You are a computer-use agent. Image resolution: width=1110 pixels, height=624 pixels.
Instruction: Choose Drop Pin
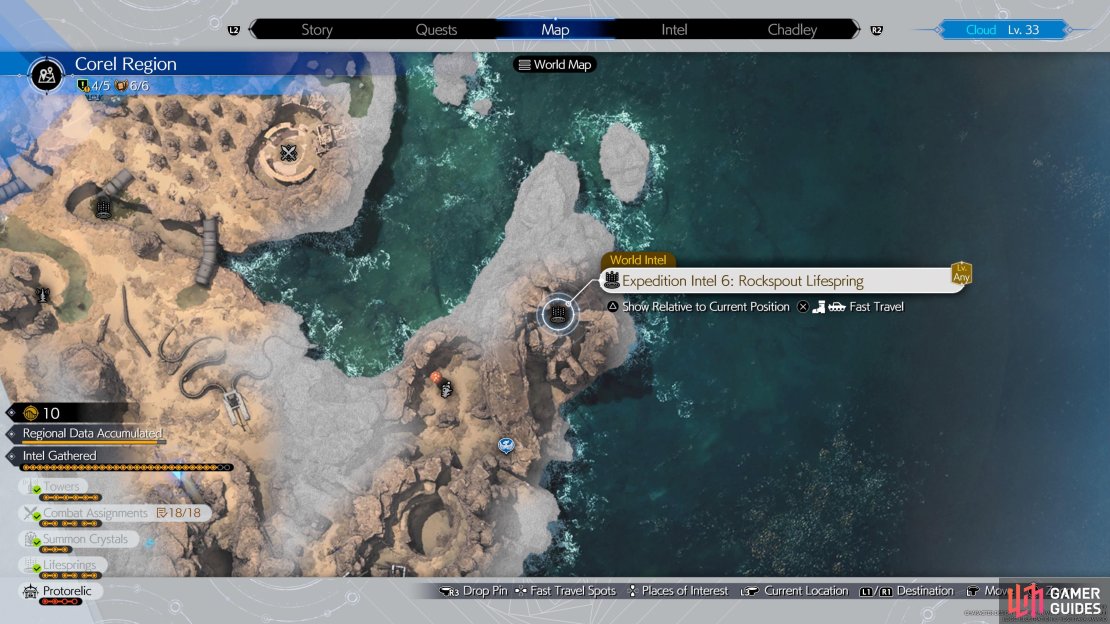[485, 591]
